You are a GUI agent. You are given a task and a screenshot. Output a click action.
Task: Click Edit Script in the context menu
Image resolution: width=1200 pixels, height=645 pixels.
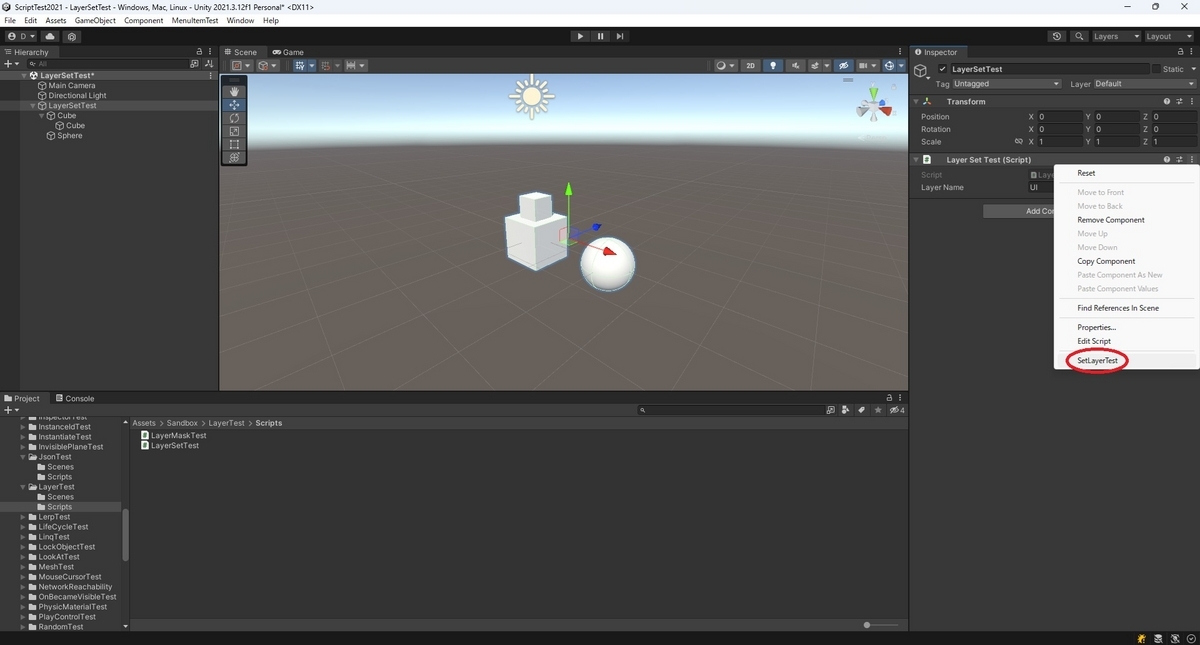[1095, 341]
